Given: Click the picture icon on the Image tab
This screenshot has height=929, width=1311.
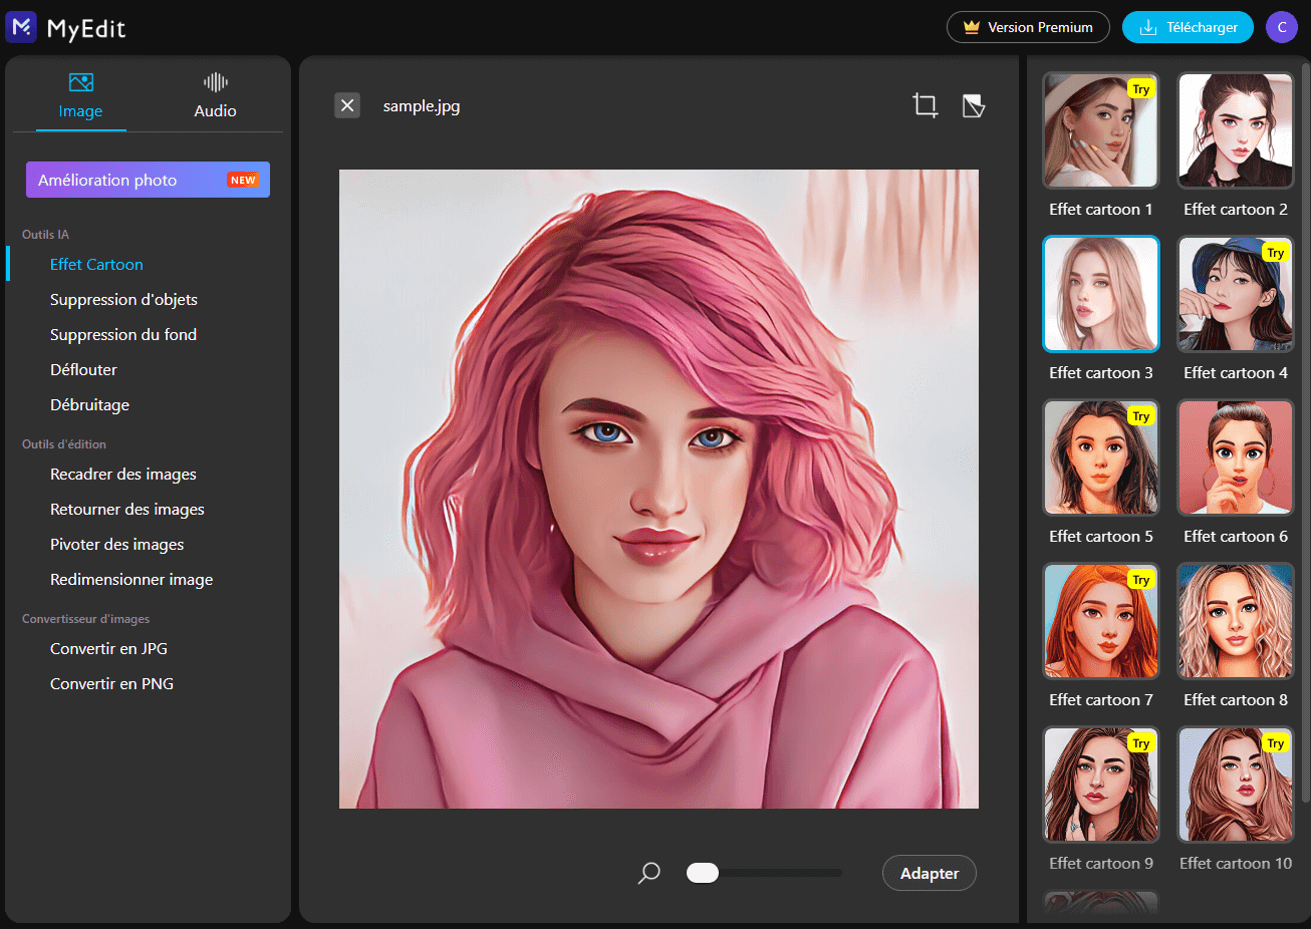Looking at the screenshot, I should (x=80, y=81).
